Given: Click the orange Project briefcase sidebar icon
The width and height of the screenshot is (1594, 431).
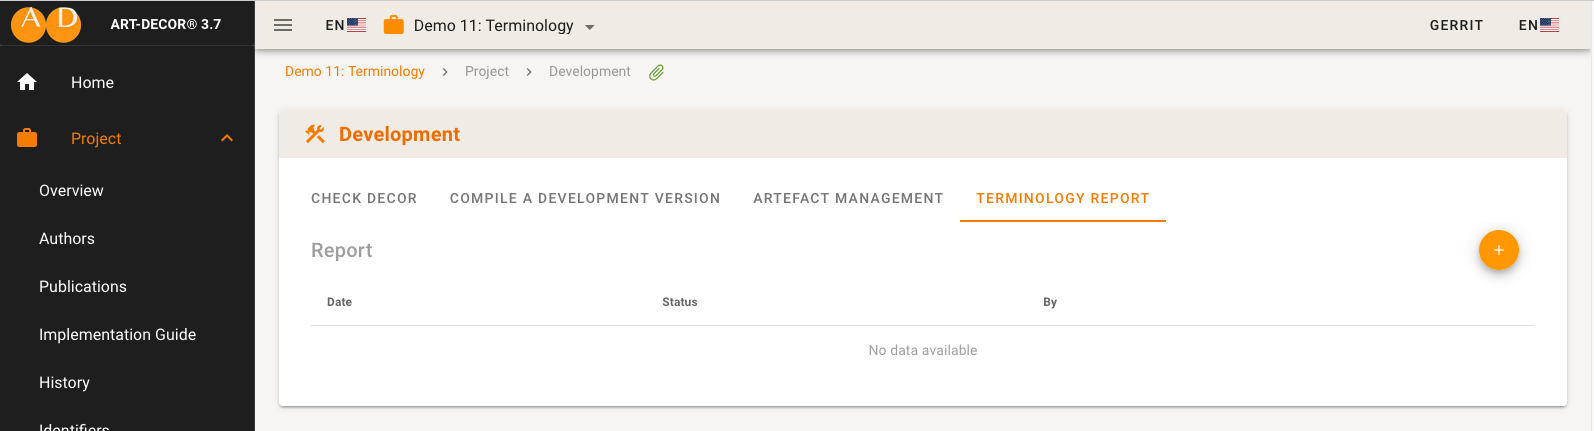Looking at the screenshot, I should point(27,138).
